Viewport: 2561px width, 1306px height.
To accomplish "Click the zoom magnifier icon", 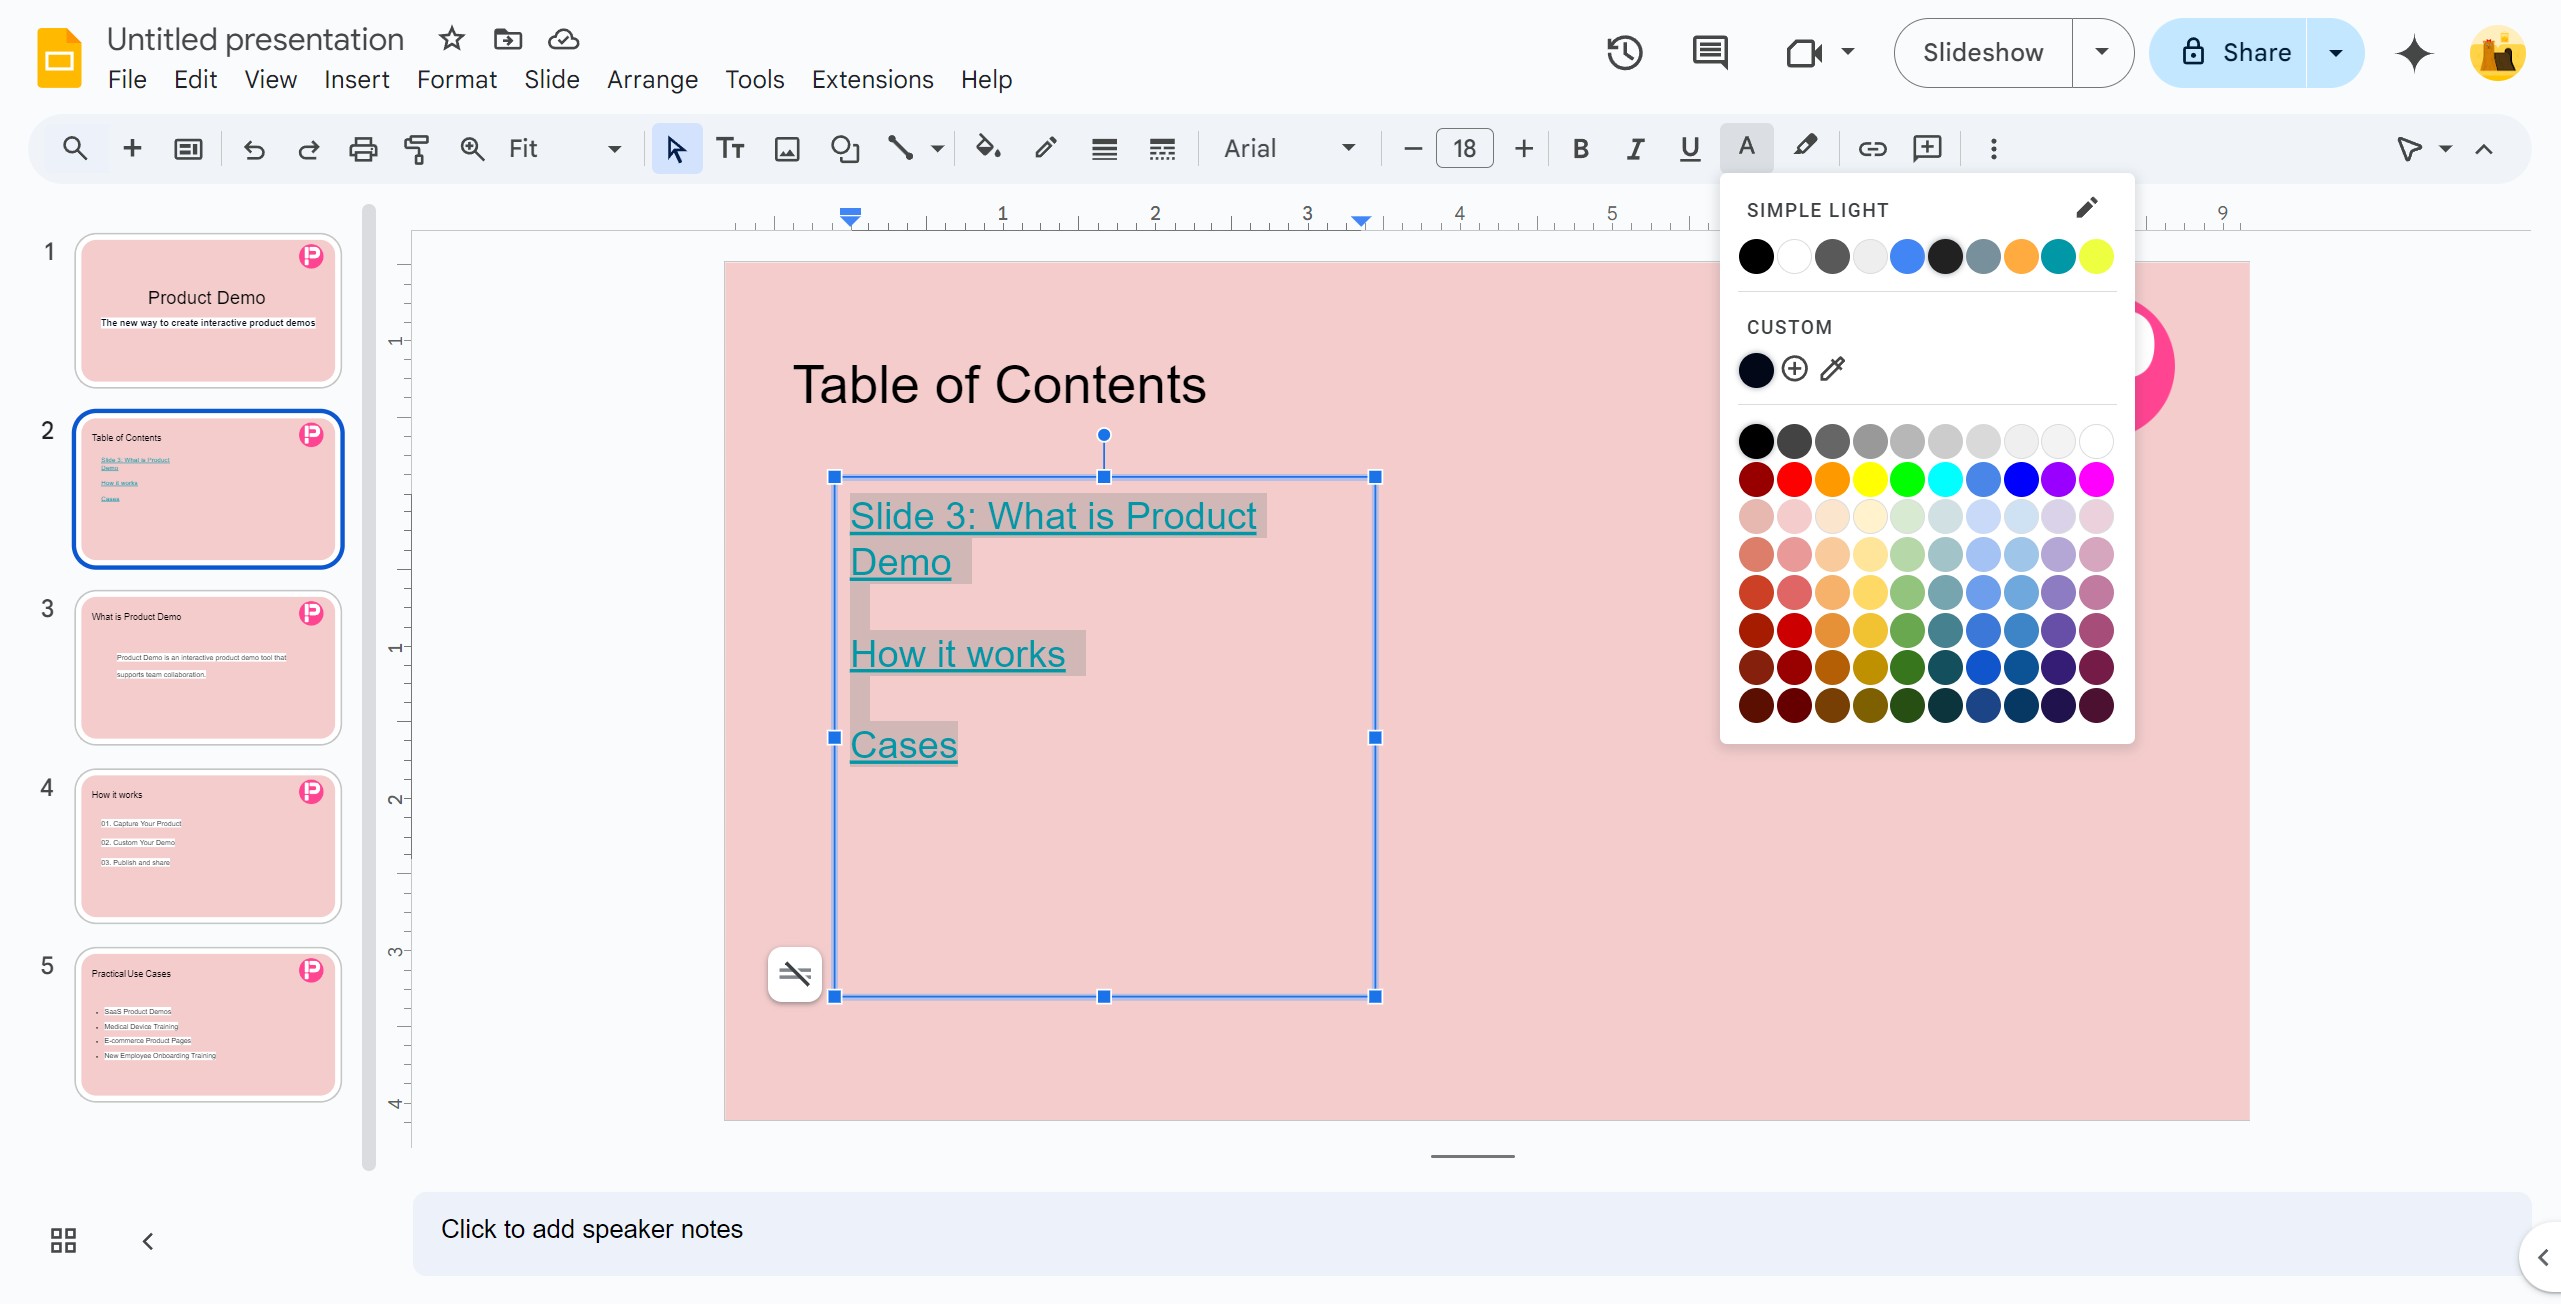I will 472,149.
